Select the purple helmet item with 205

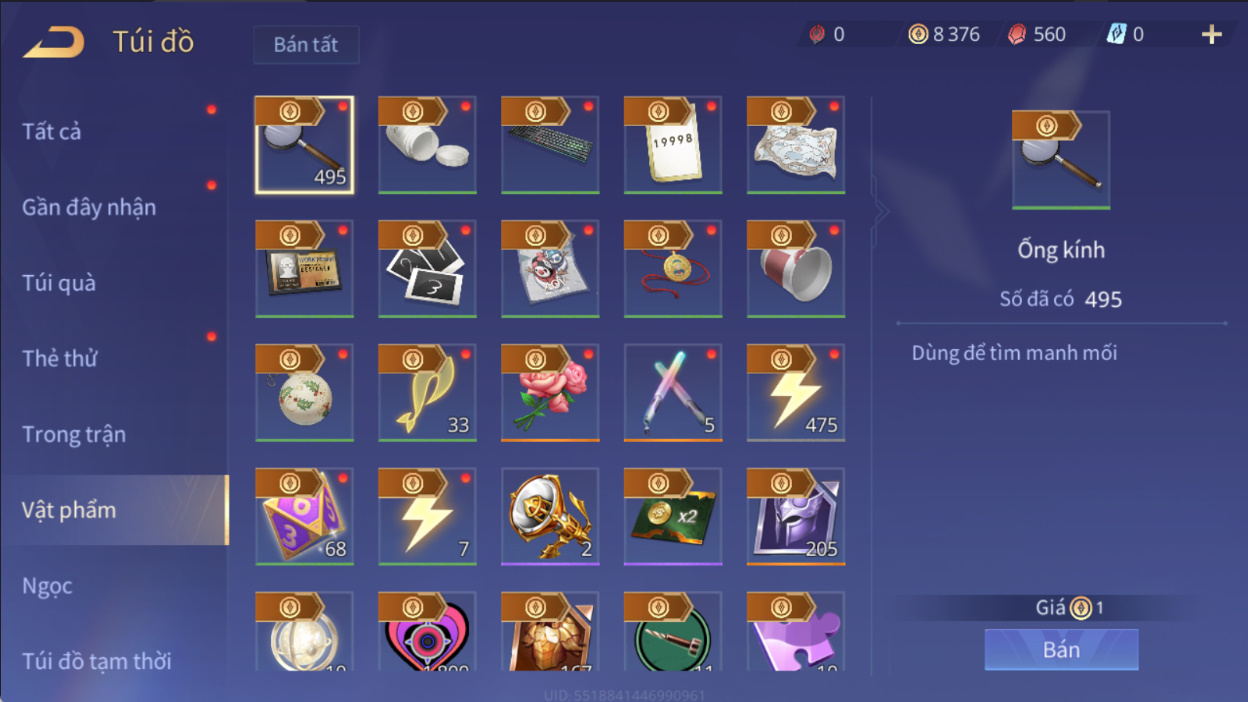pyautogui.click(x=796, y=517)
